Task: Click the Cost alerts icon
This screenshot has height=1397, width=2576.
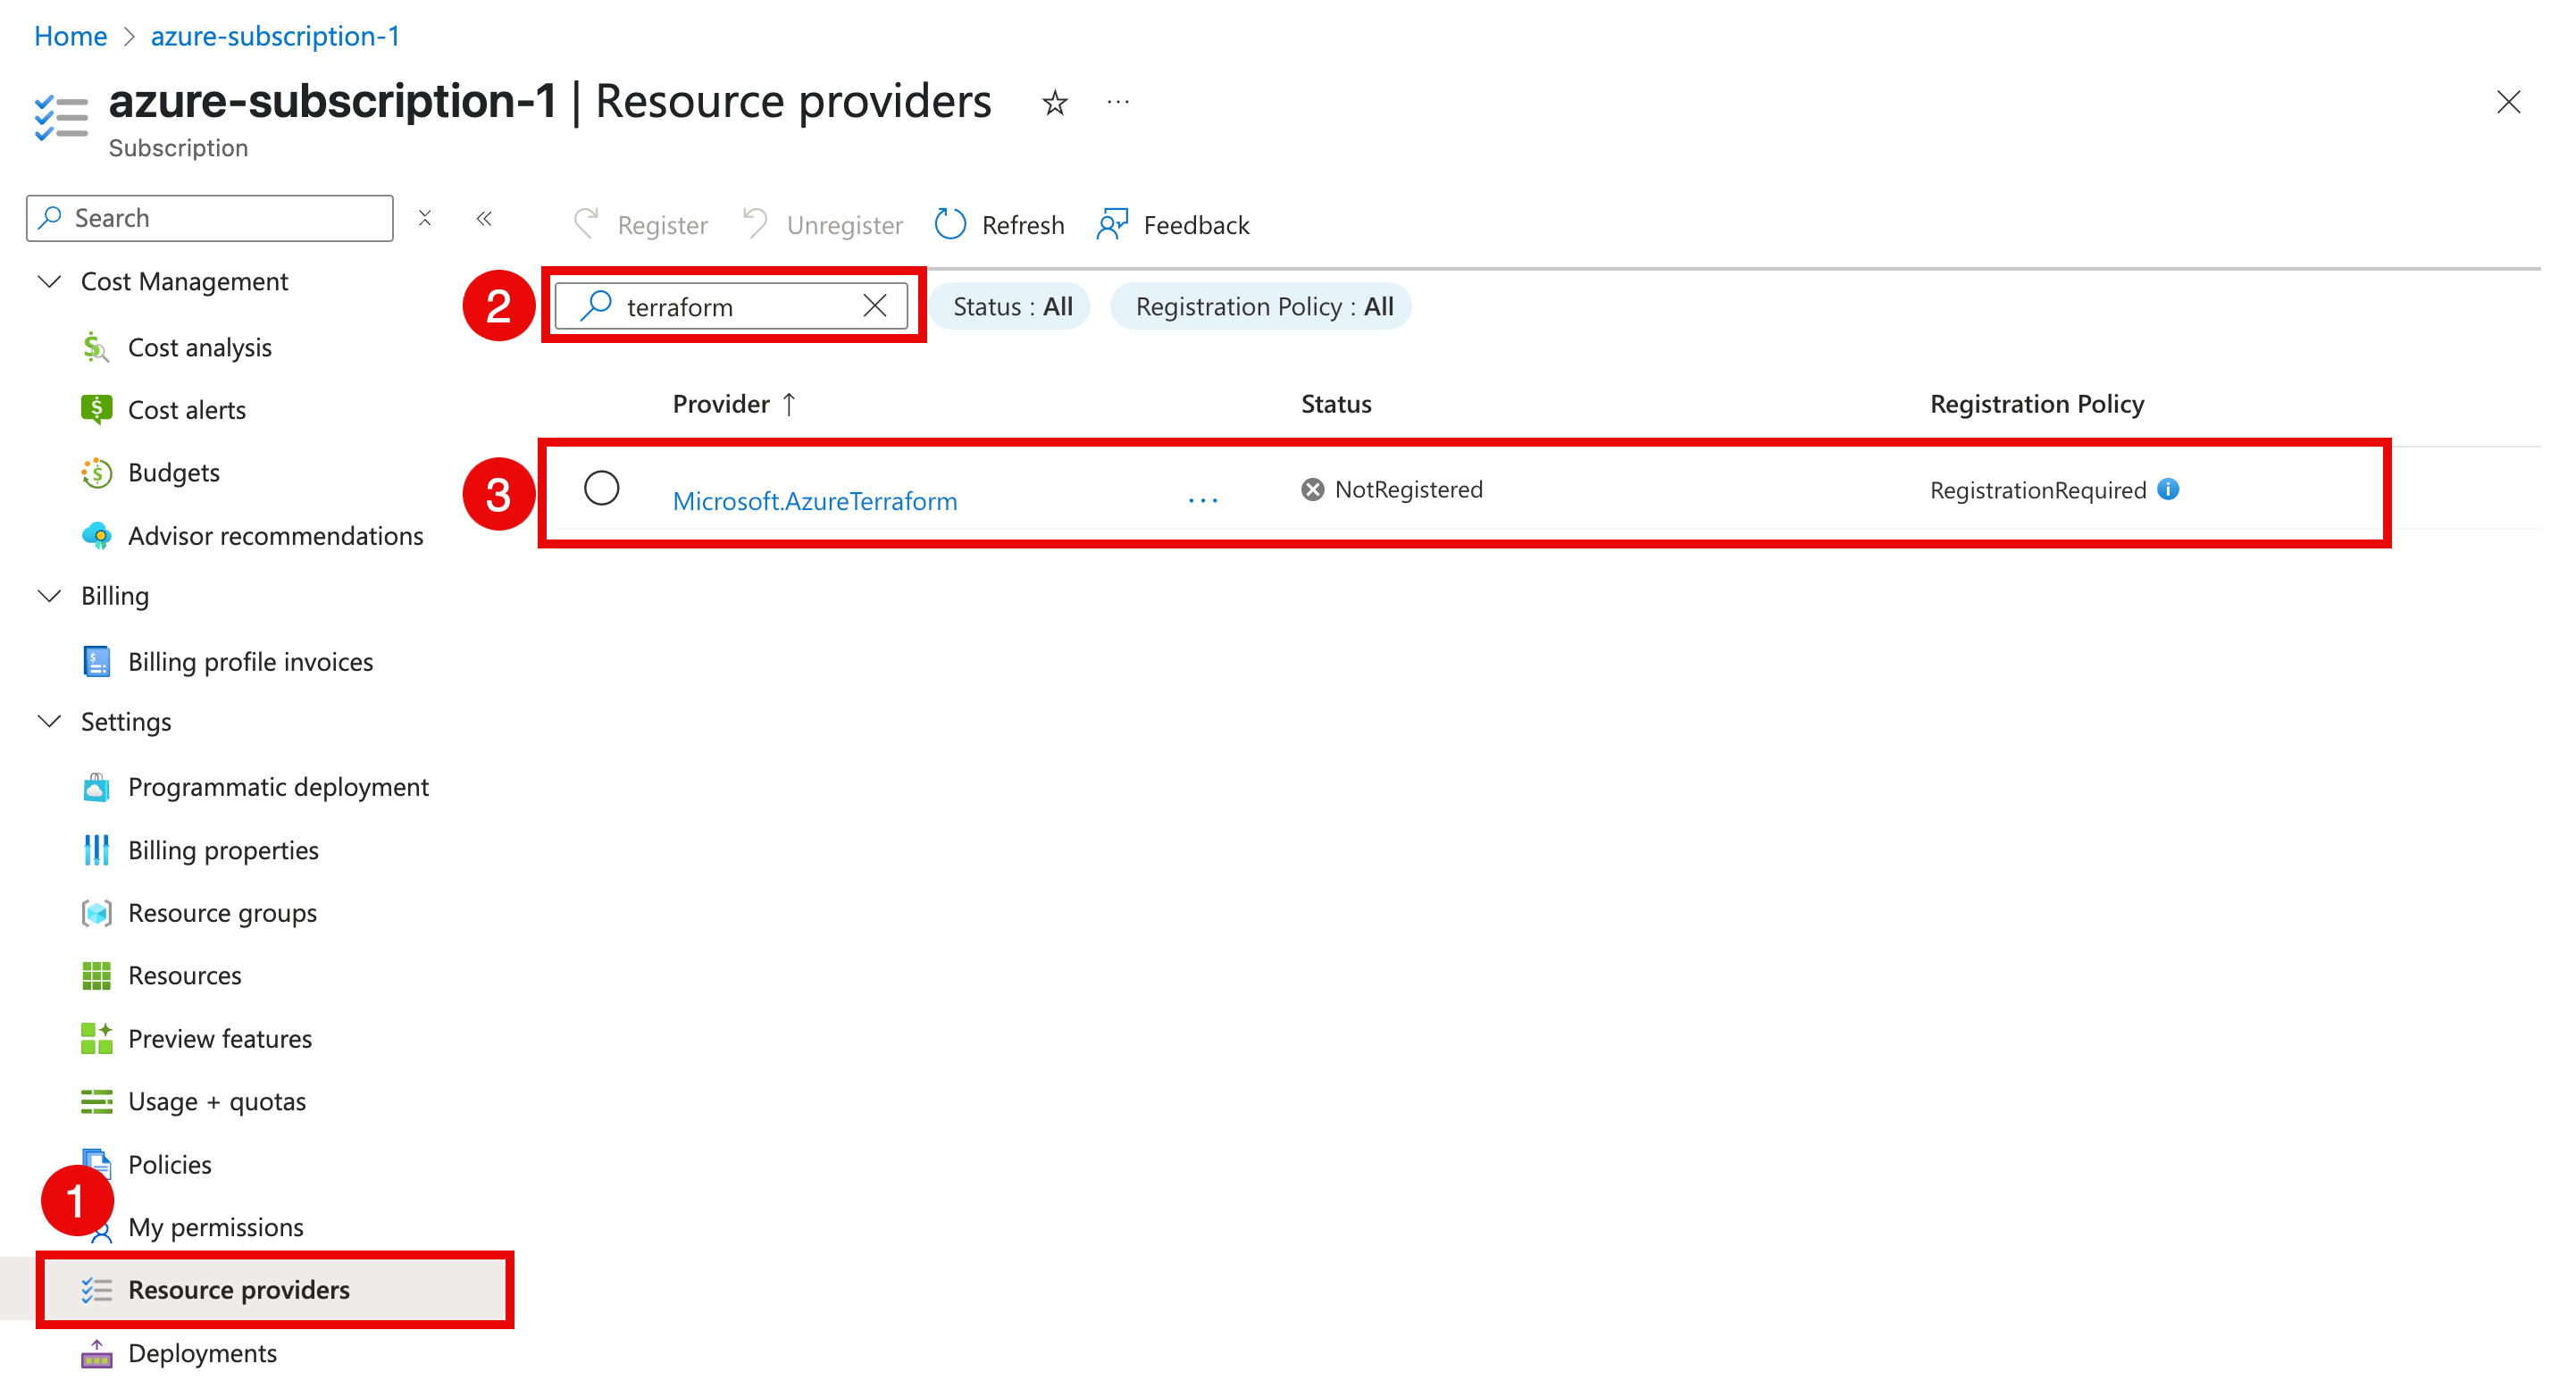Action: (x=96, y=409)
